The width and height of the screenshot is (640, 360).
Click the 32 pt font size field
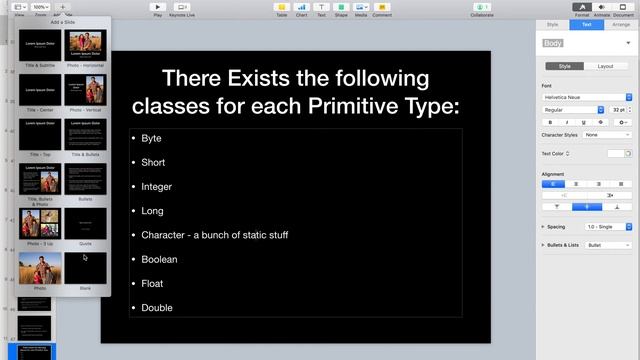(618, 110)
